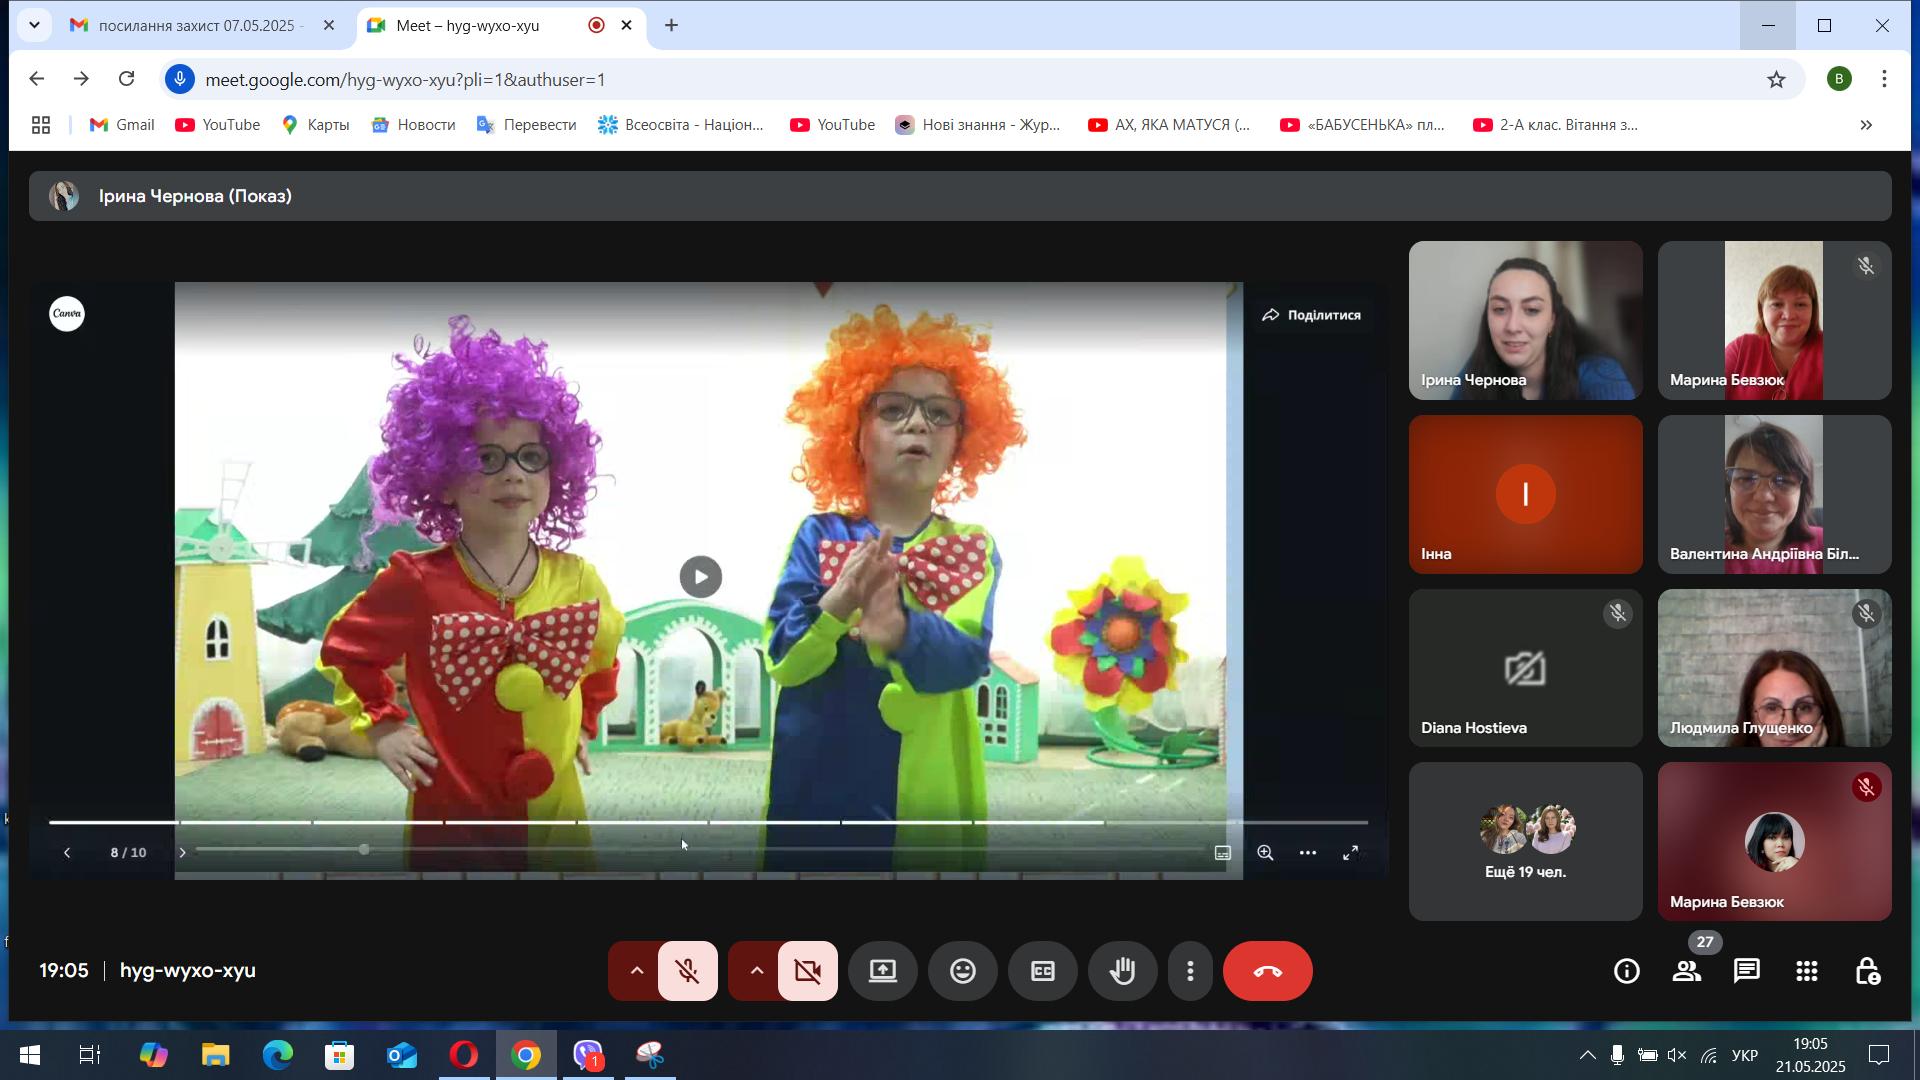The image size is (1920, 1080).
Task: Open the participants list icon
Action: pos(1687,971)
